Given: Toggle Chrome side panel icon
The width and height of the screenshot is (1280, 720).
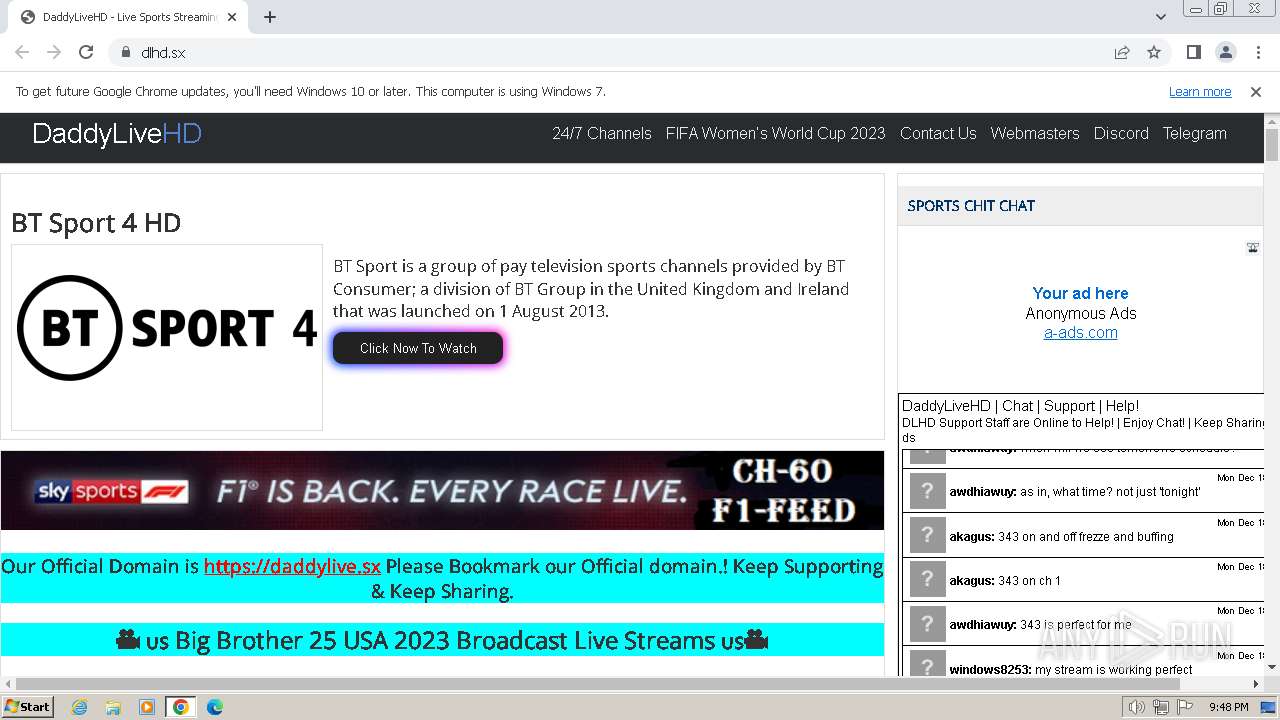Looking at the screenshot, I should [x=1193, y=52].
